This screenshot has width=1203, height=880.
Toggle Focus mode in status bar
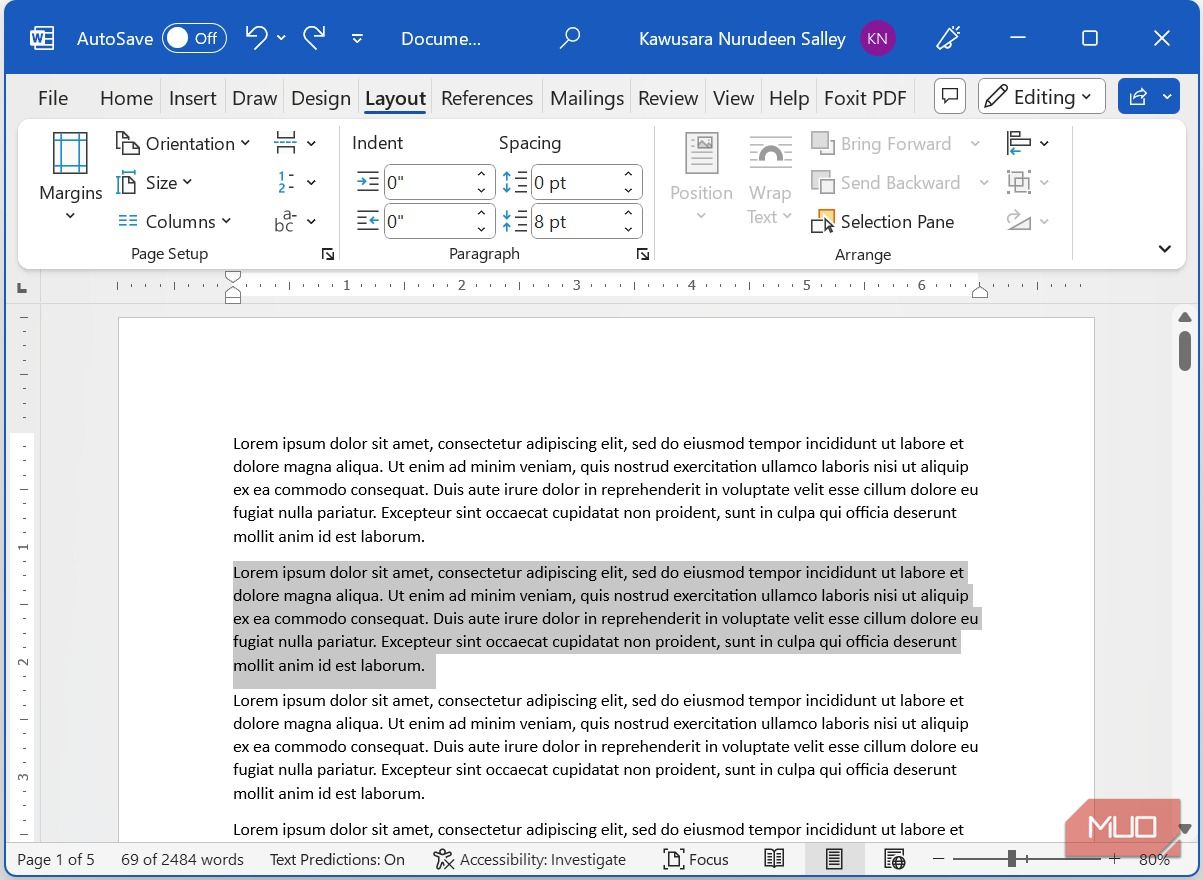696,859
